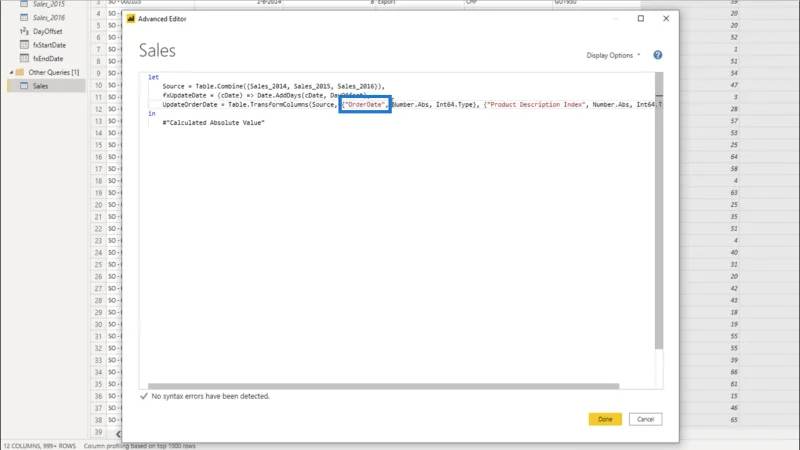The width and height of the screenshot is (800, 450).
Task: Open the Advanced Editor help icon
Action: pos(658,55)
